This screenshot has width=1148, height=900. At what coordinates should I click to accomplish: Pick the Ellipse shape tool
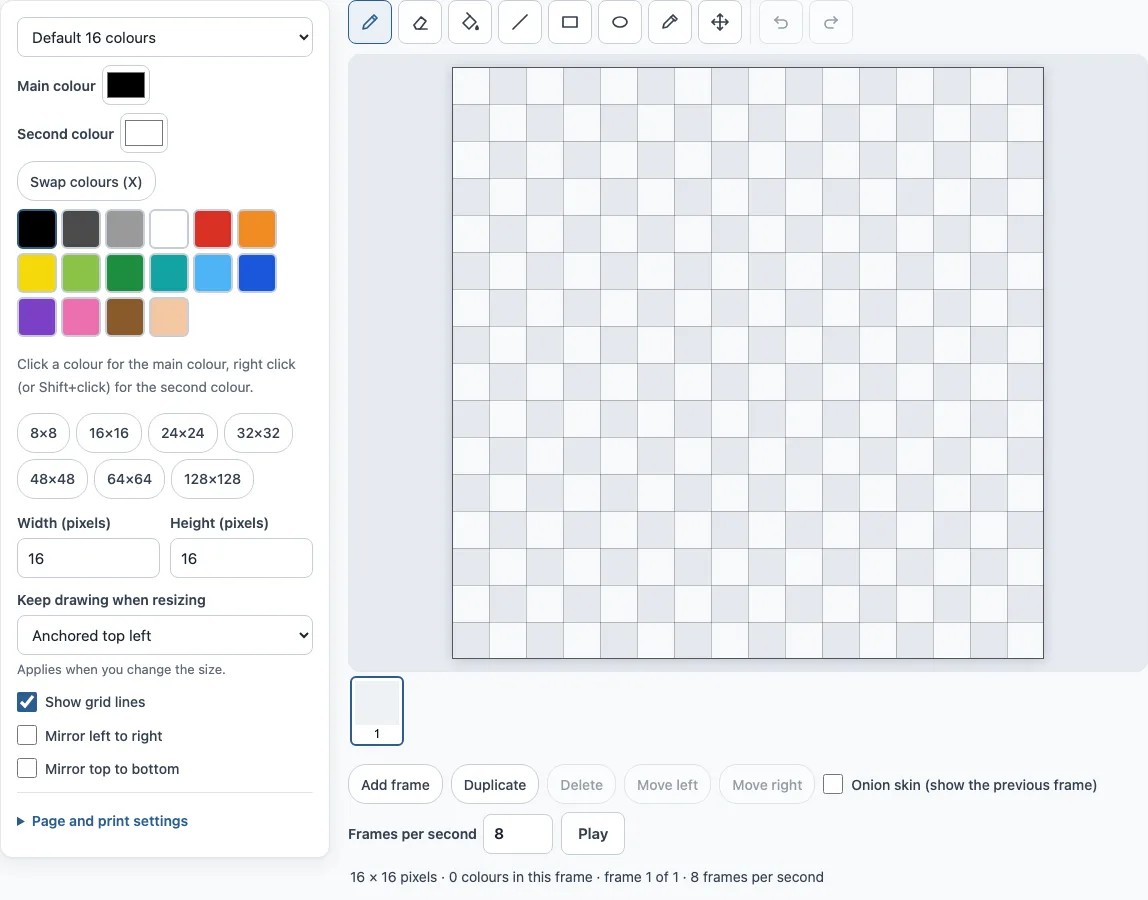(620, 23)
